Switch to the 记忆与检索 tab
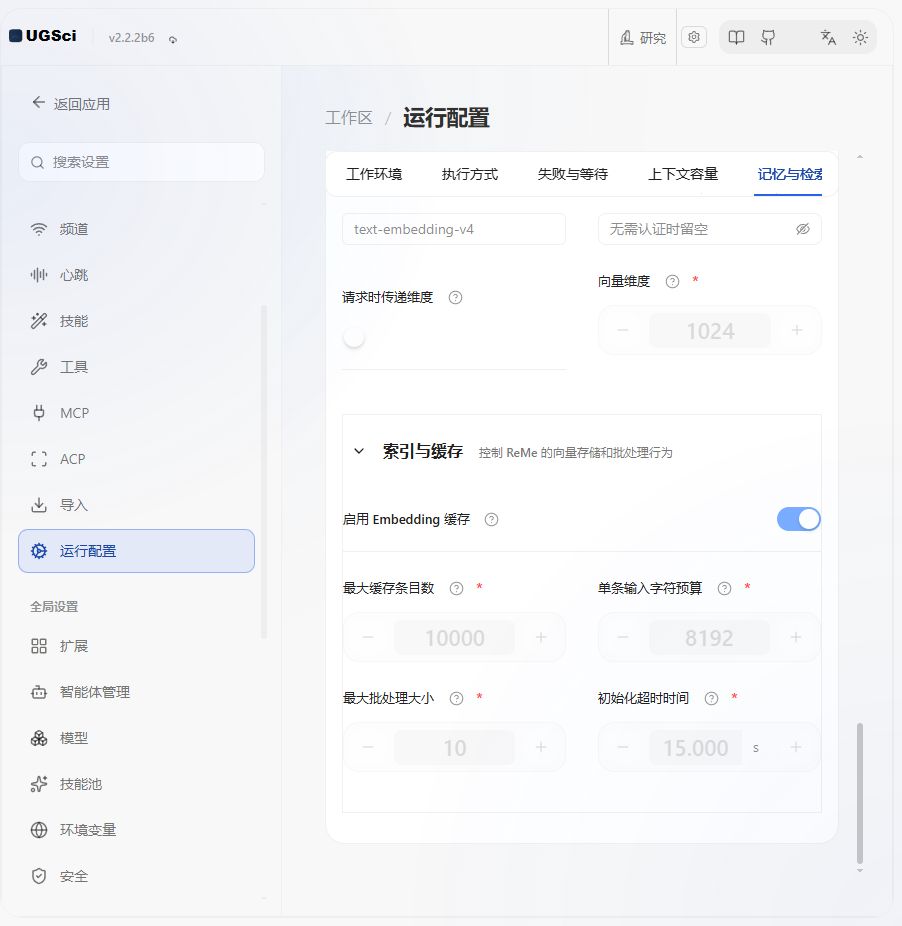This screenshot has height=926, width=902. click(789, 174)
